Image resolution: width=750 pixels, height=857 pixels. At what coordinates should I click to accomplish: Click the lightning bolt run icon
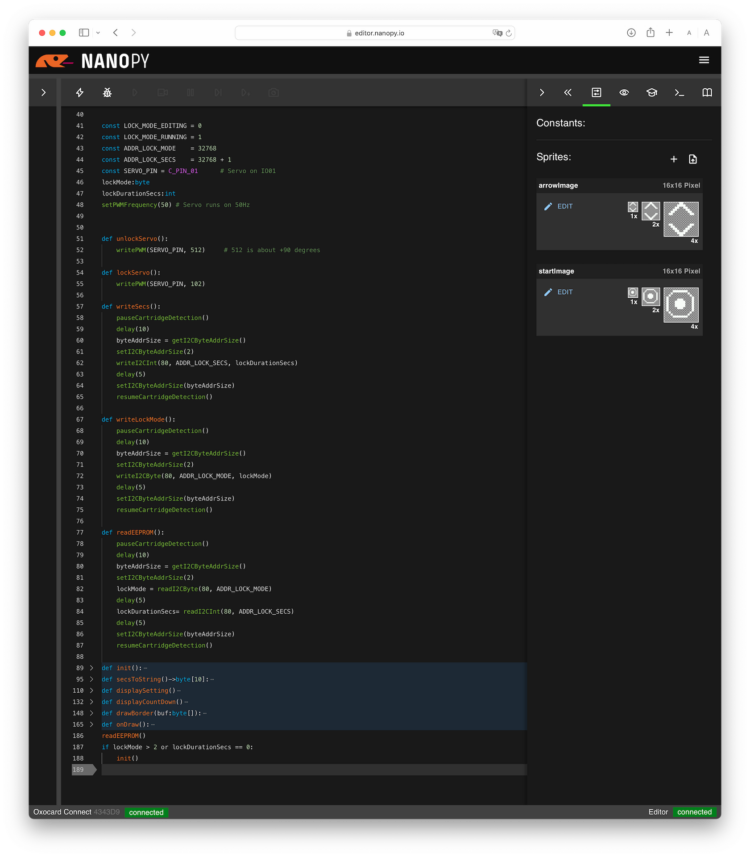(x=80, y=92)
